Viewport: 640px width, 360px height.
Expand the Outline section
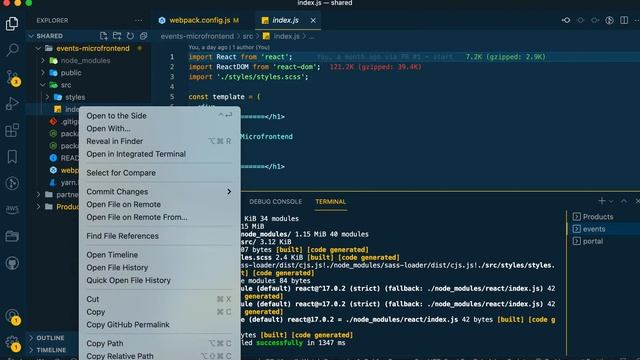click(x=50, y=338)
